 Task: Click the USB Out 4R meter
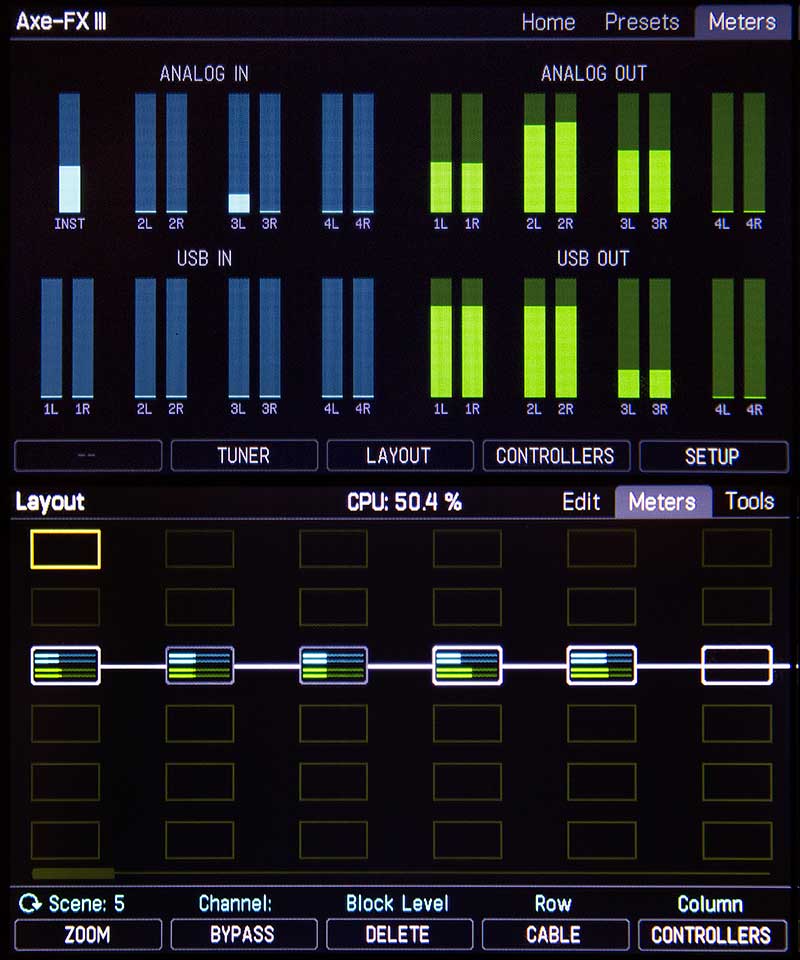click(754, 338)
